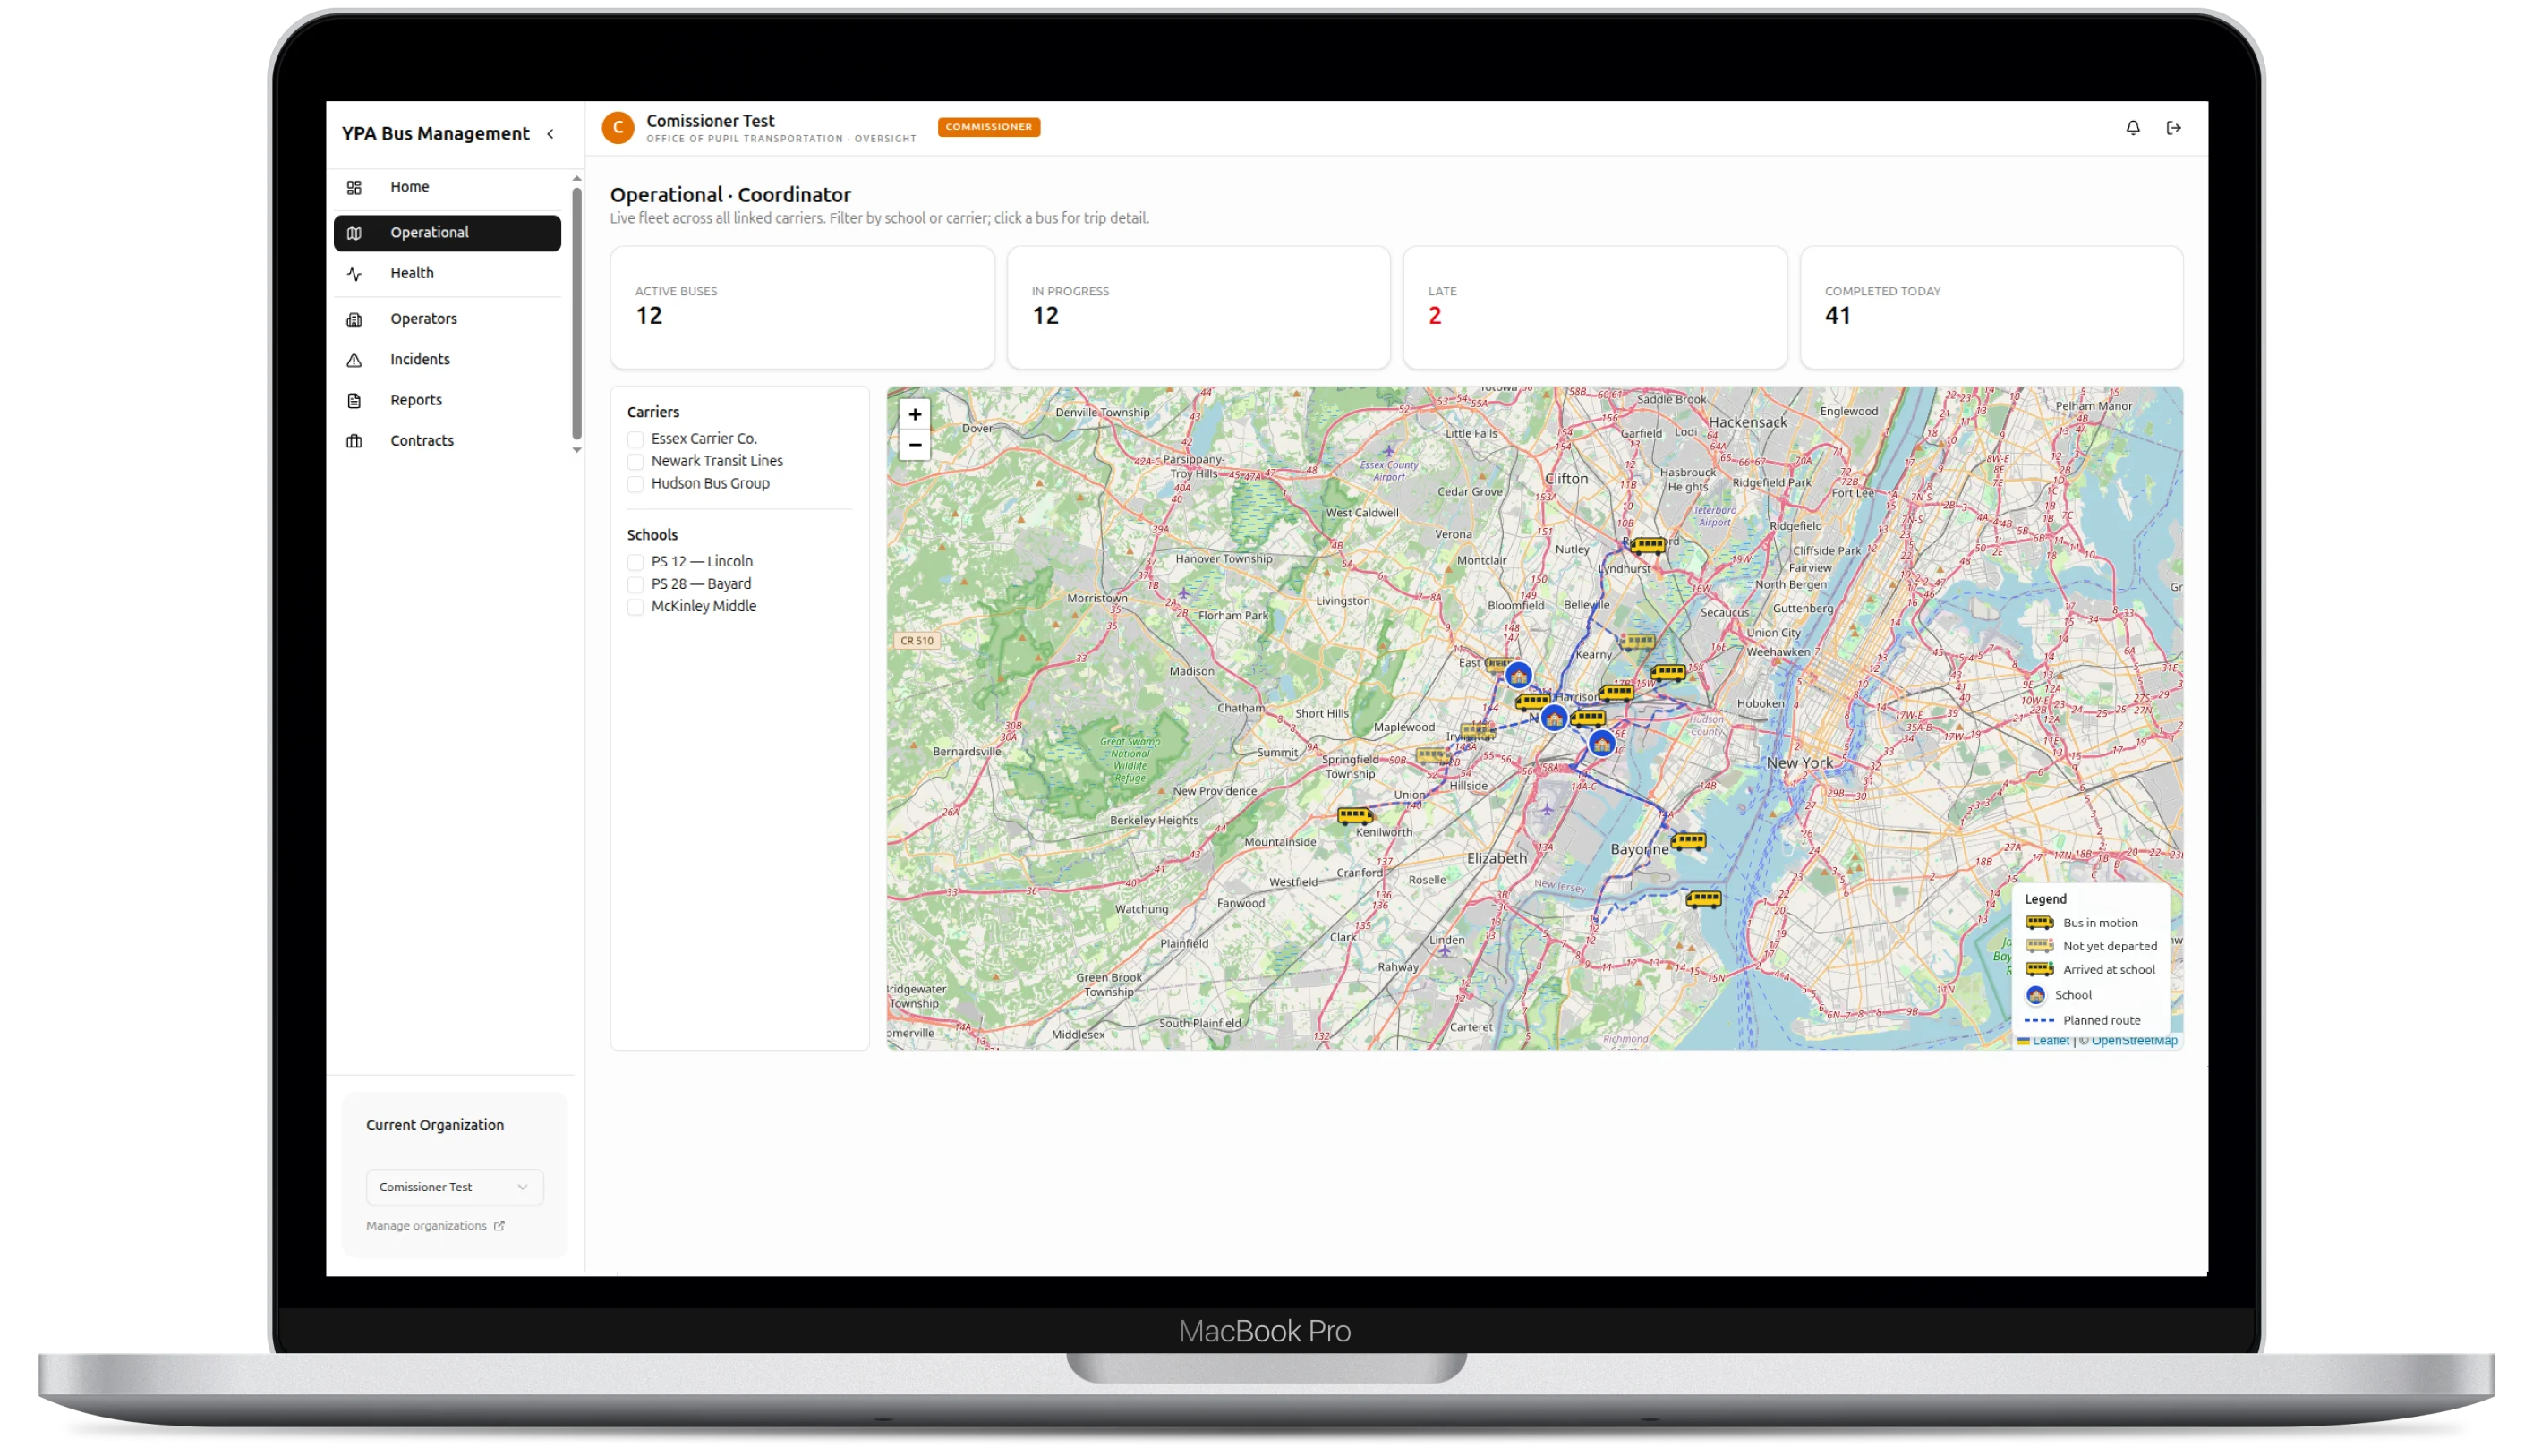Click the 'Operational · Coordinator' page heading

pos(730,195)
